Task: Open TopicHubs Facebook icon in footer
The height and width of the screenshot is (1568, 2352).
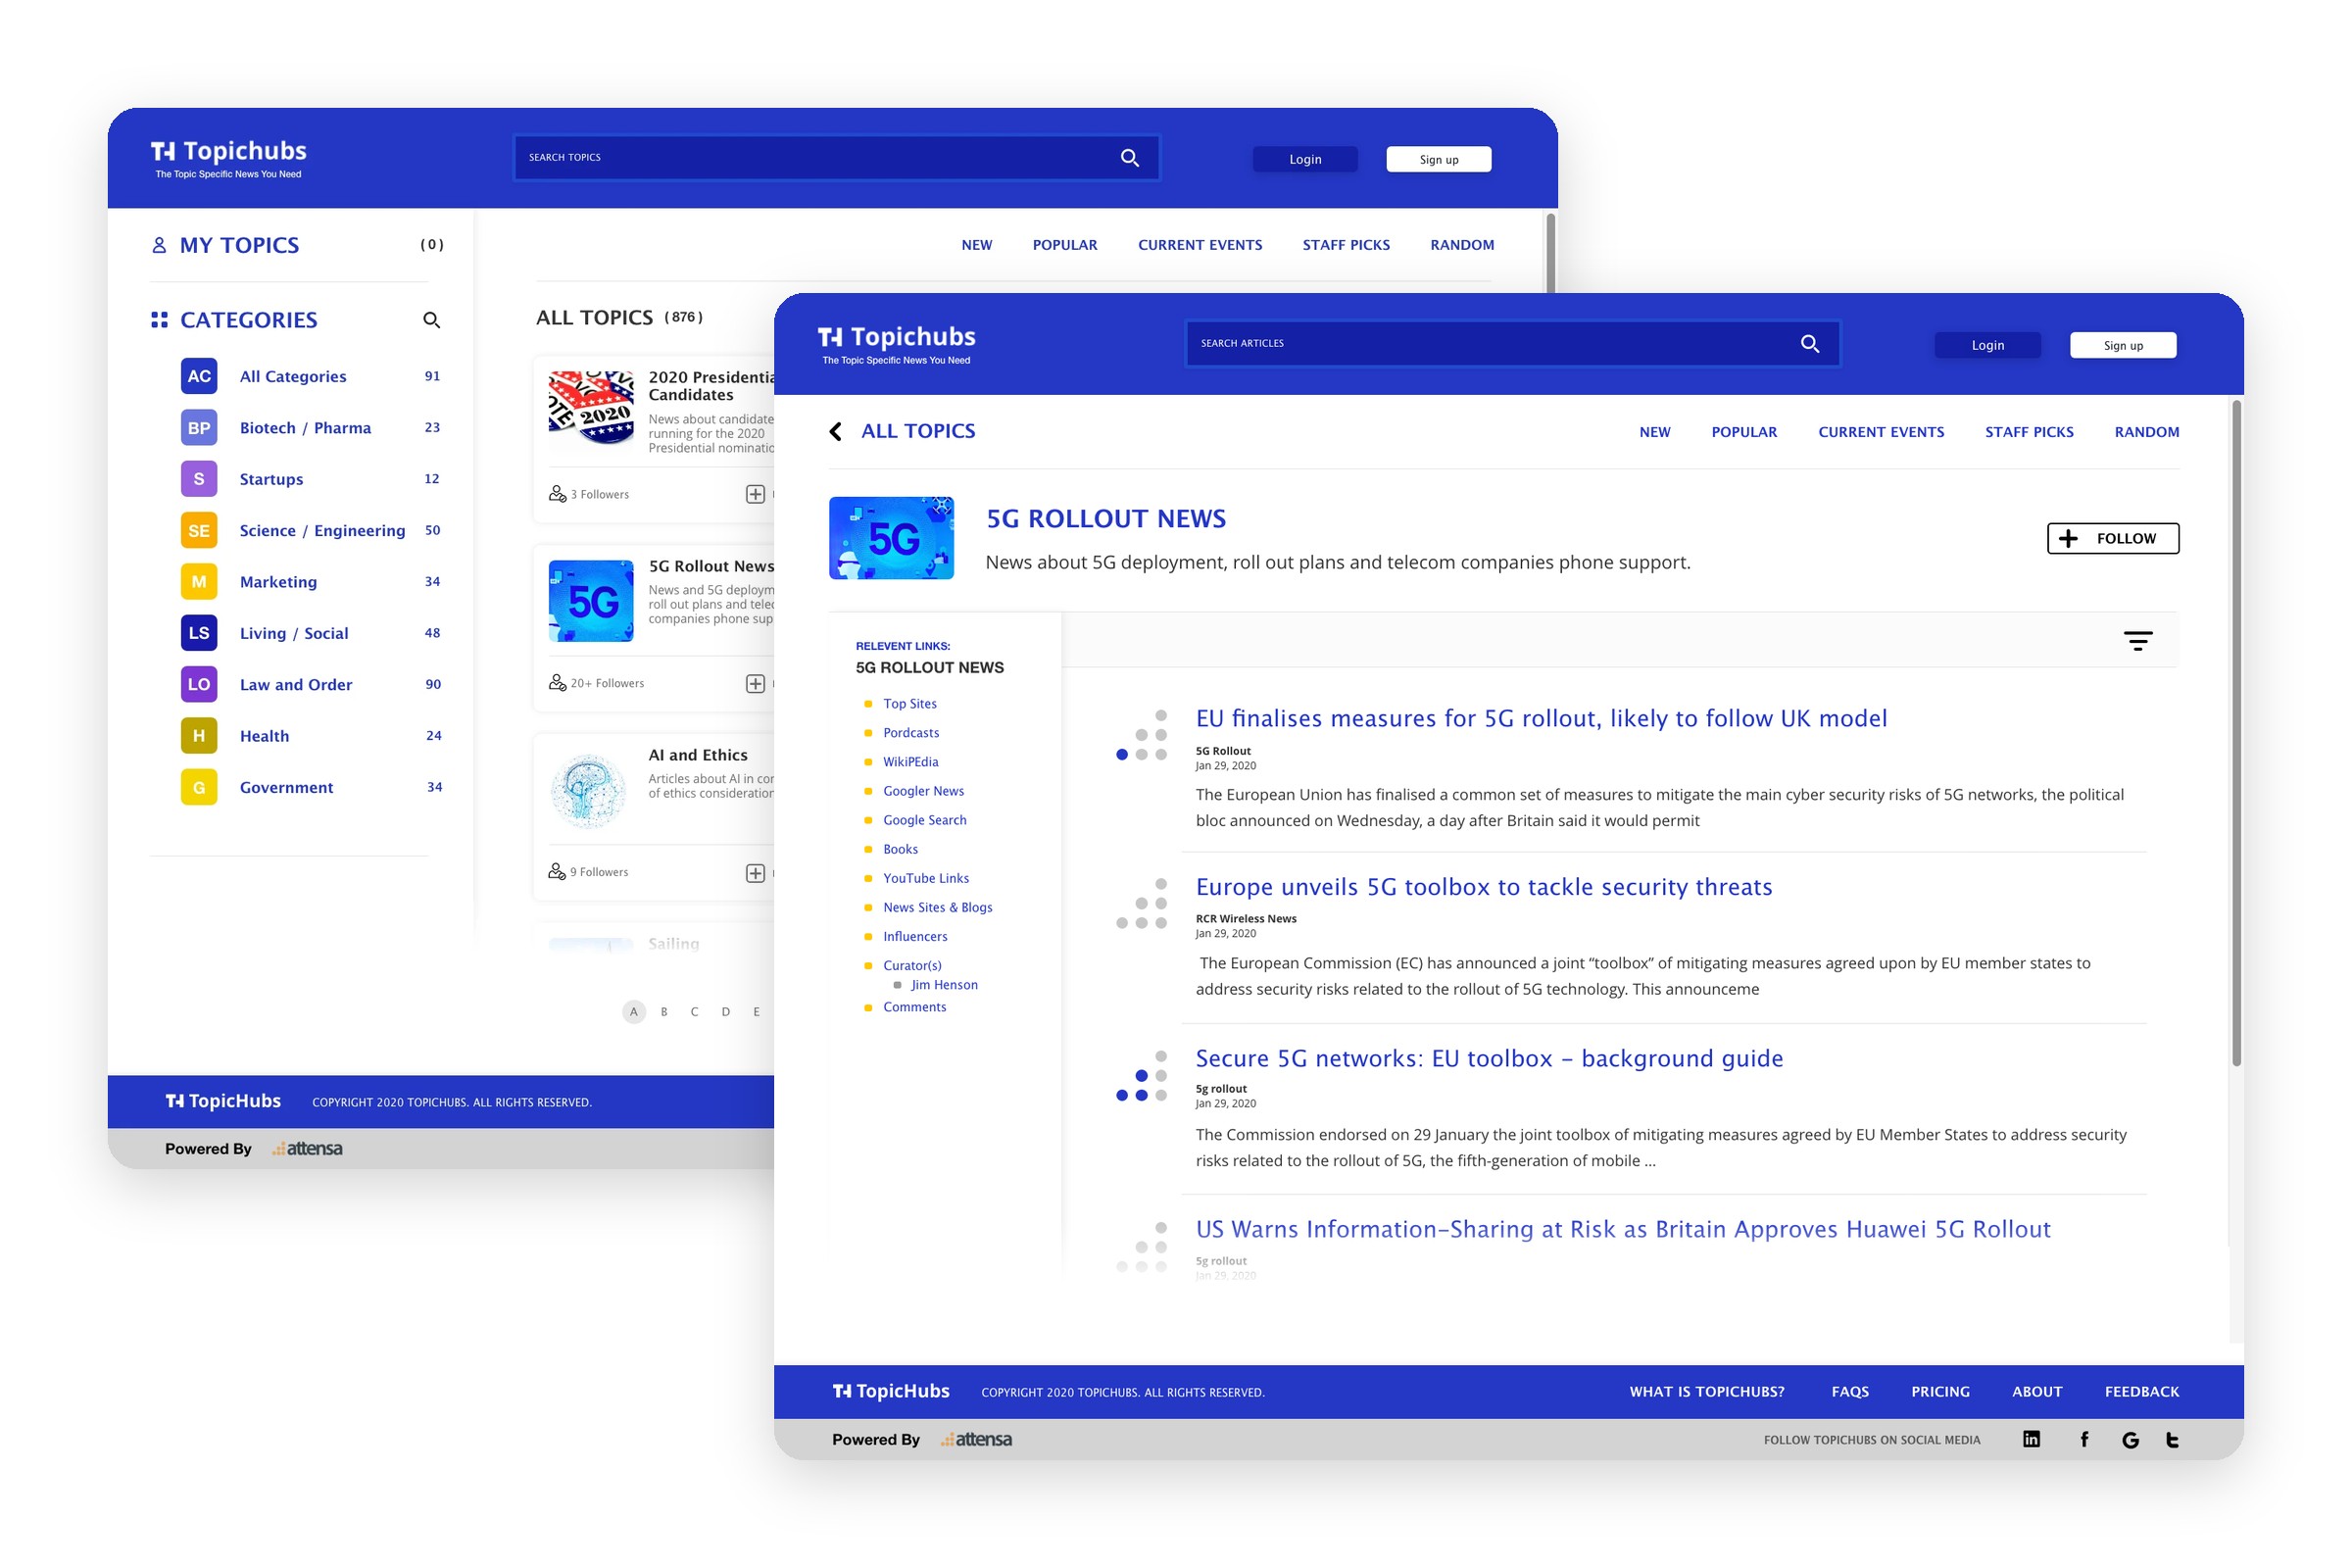Action: click(x=2085, y=1439)
